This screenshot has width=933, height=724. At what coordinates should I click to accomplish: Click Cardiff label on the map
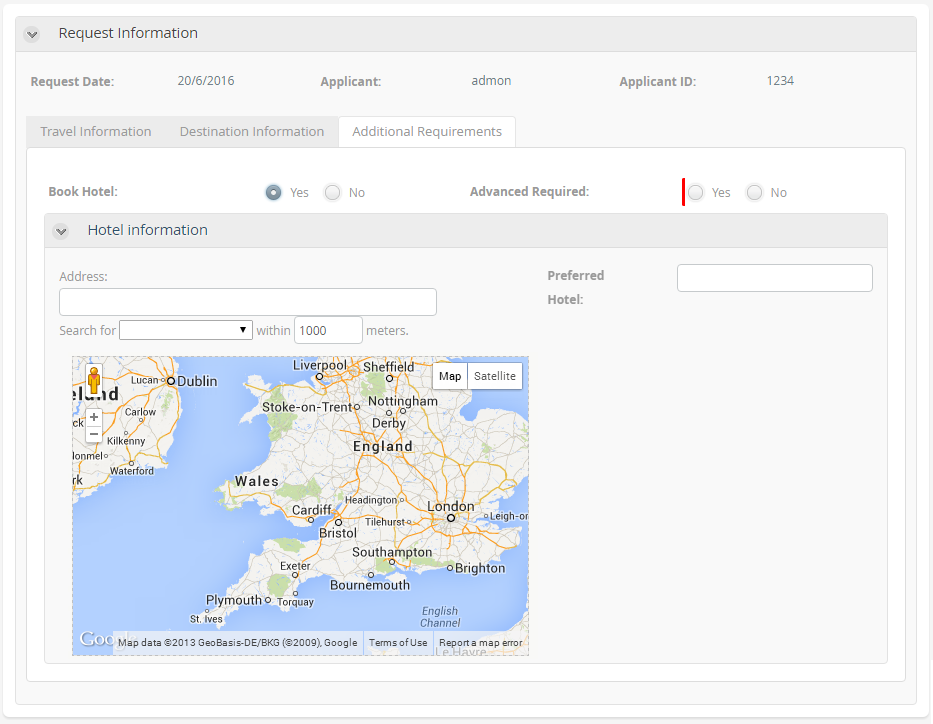coord(311,510)
